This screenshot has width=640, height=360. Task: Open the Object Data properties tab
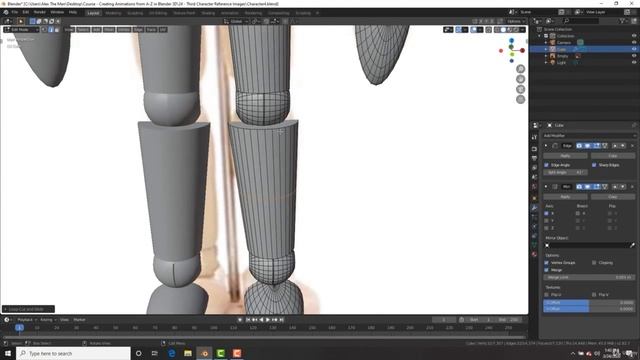pyautogui.click(x=534, y=245)
